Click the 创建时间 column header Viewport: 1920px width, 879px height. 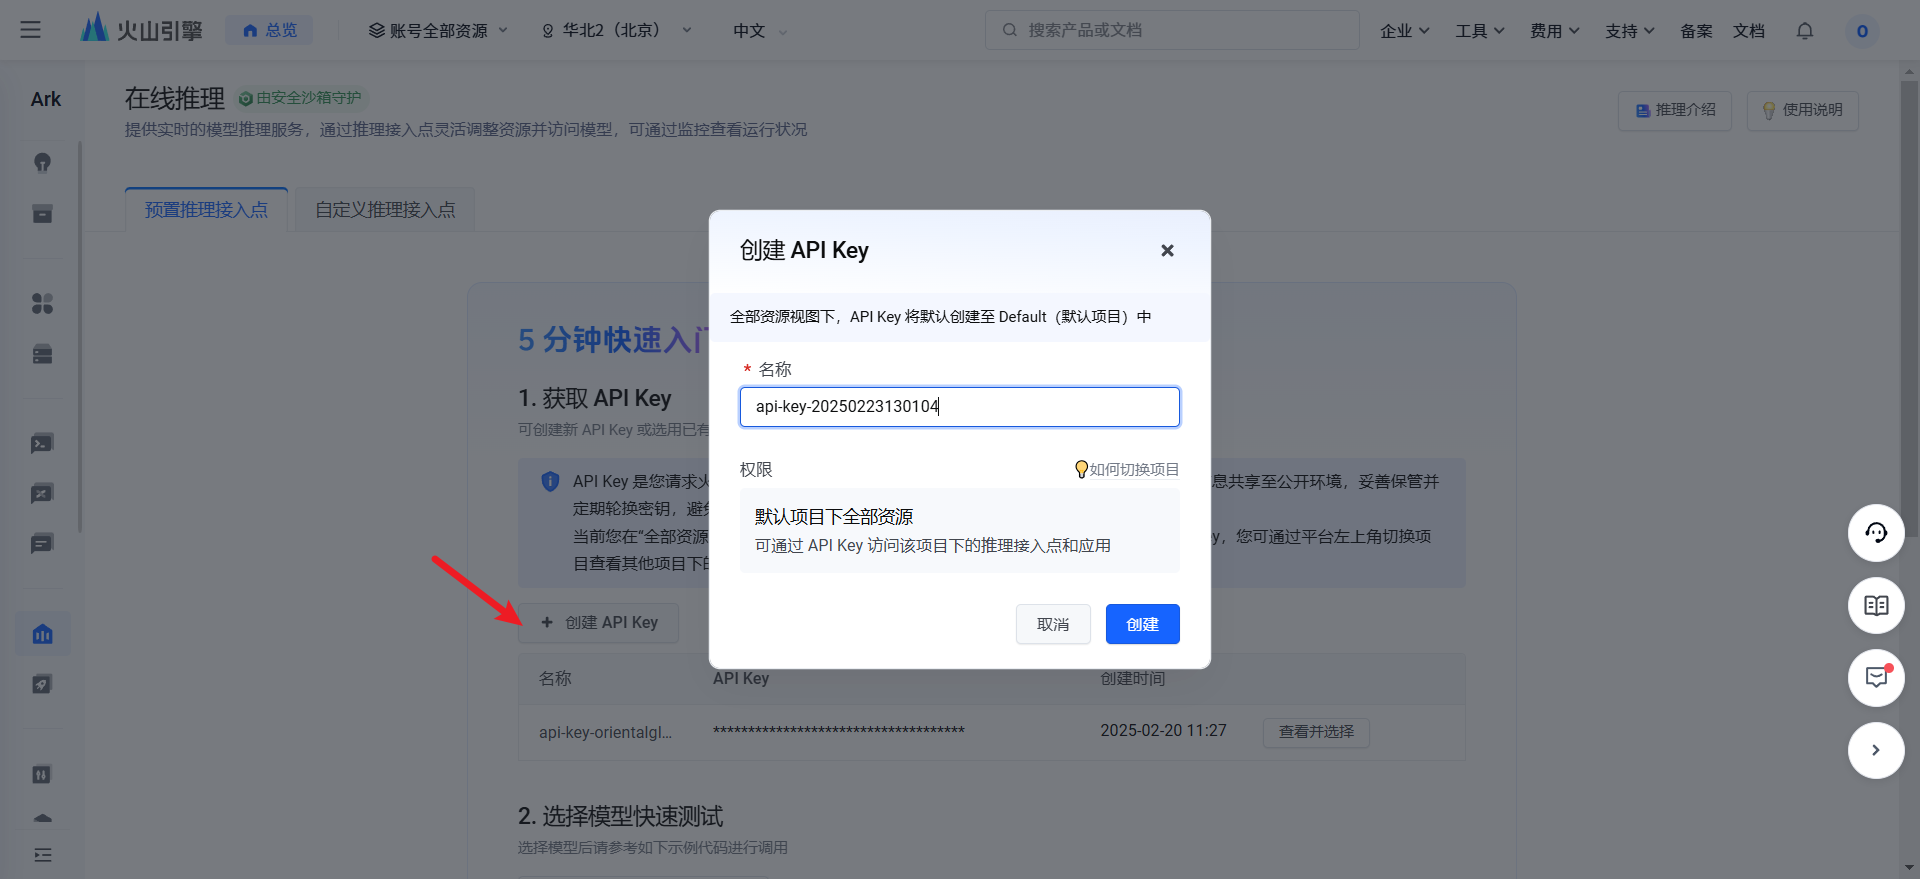[x=1133, y=678]
